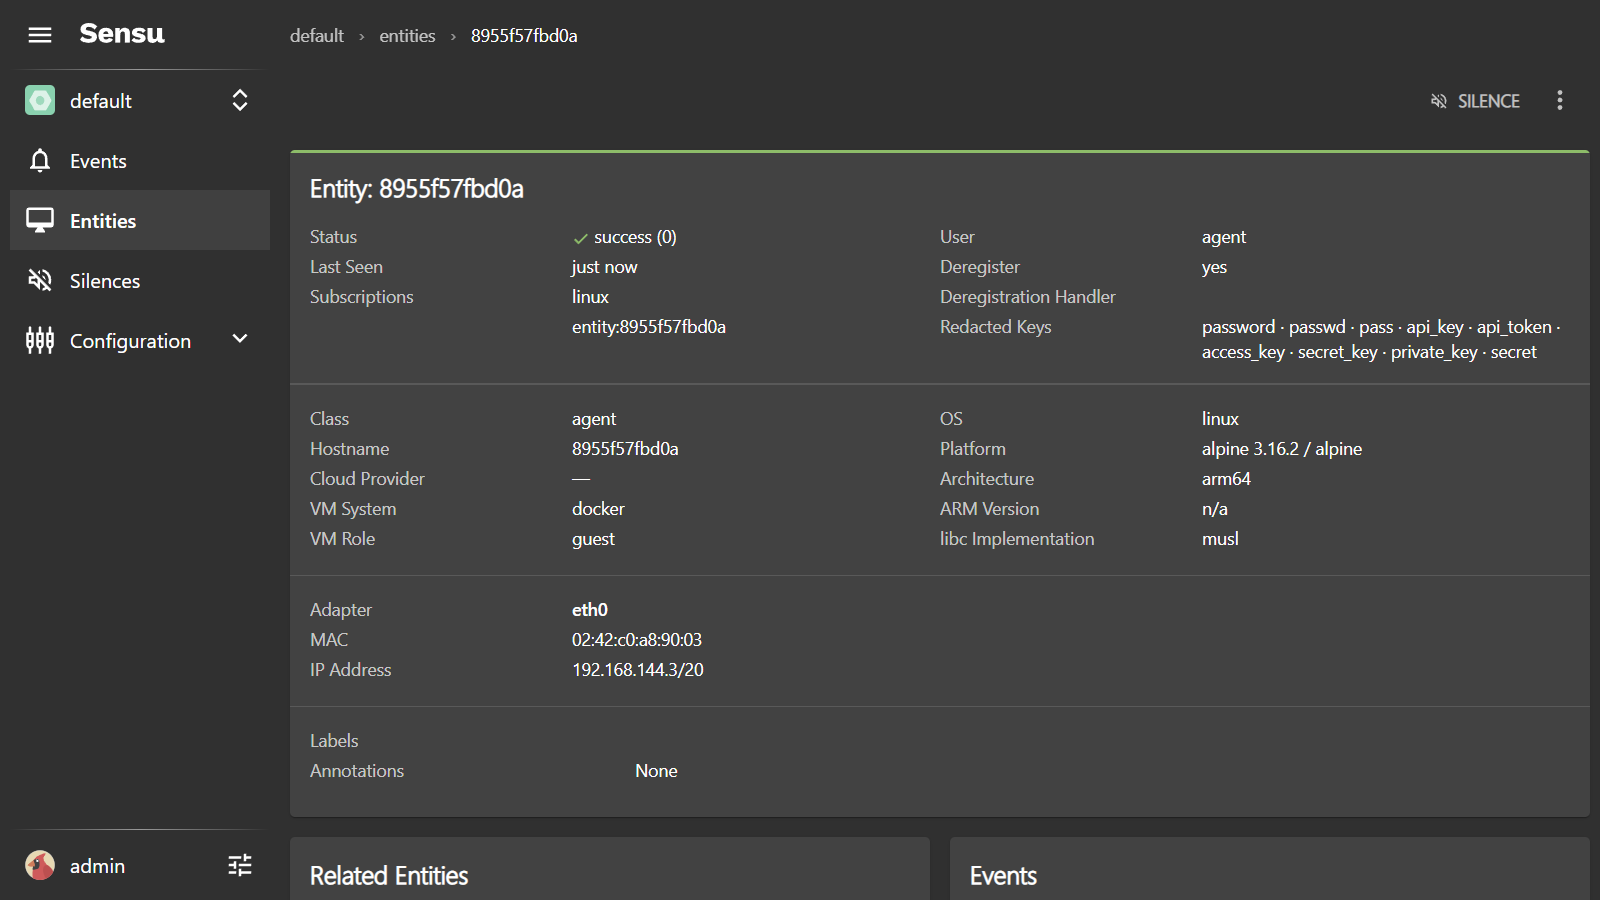
Task: Click the Configuration sliders icon
Action: (x=40, y=341)
